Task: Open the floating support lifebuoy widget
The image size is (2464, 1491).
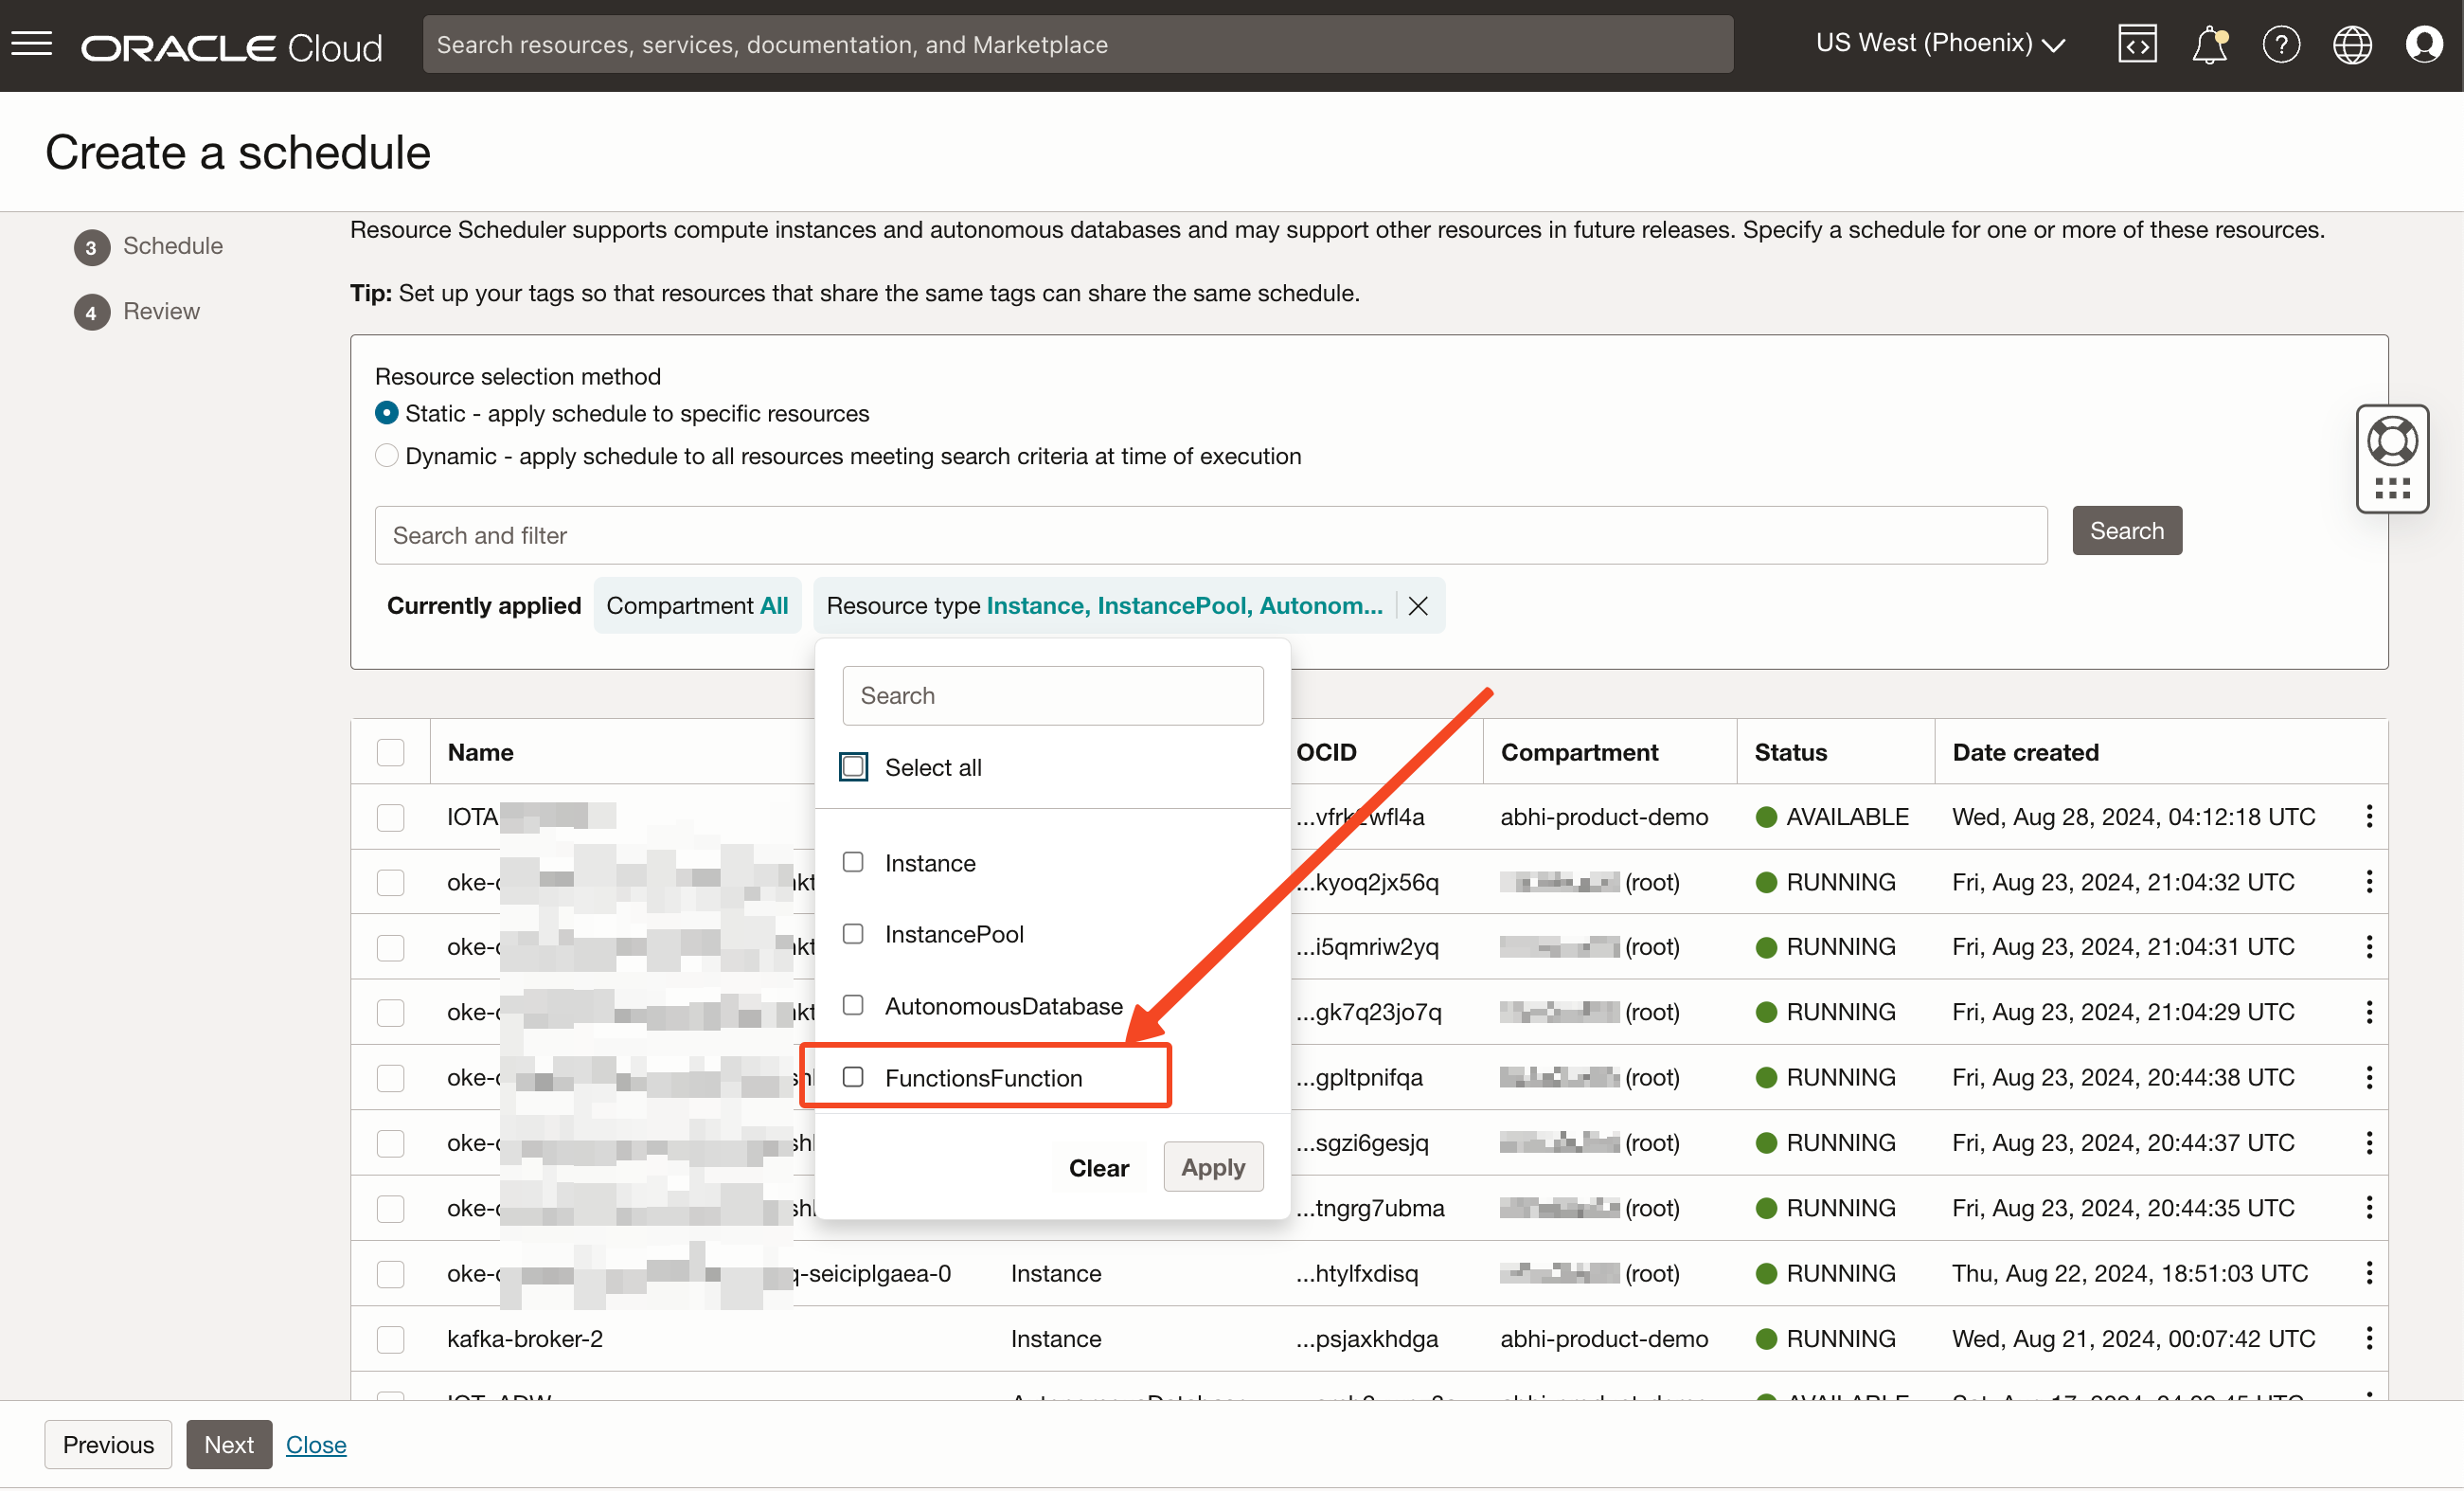Action: (x=2392, y=441)
